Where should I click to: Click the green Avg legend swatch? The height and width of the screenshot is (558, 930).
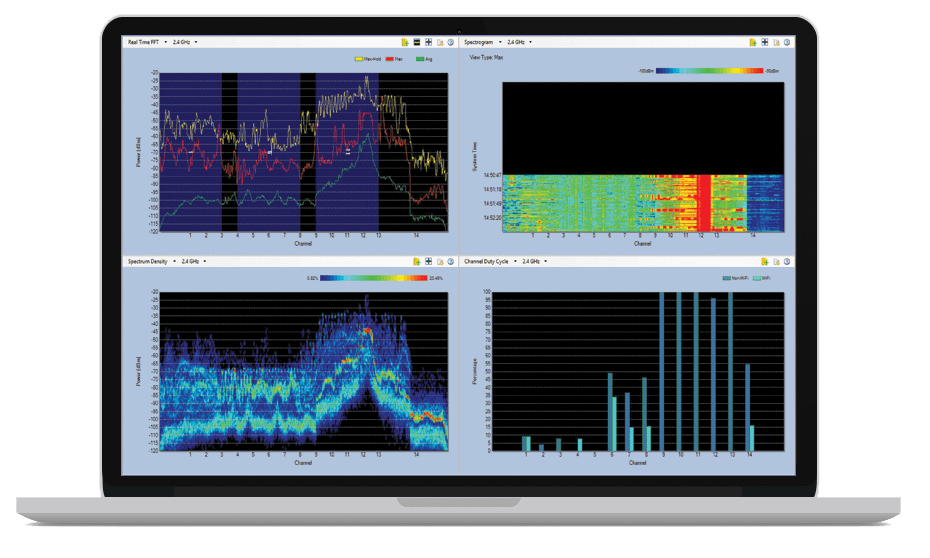coord(421,59)
